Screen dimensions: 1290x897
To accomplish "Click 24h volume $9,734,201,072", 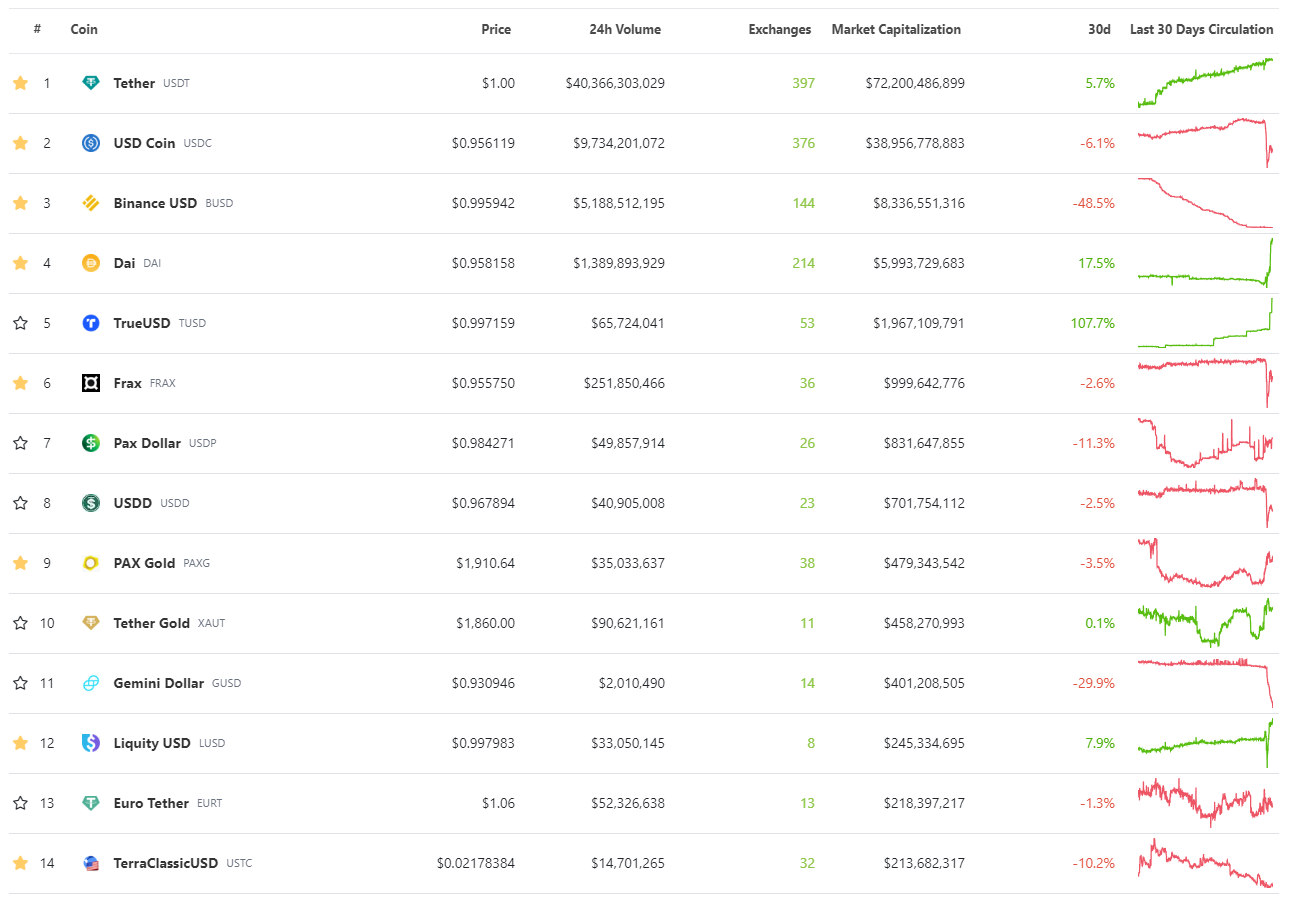I will [x=618, y=143].
